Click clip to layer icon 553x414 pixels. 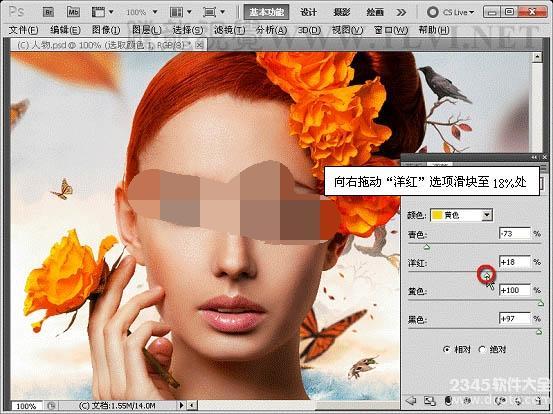[x=448, y=401]
